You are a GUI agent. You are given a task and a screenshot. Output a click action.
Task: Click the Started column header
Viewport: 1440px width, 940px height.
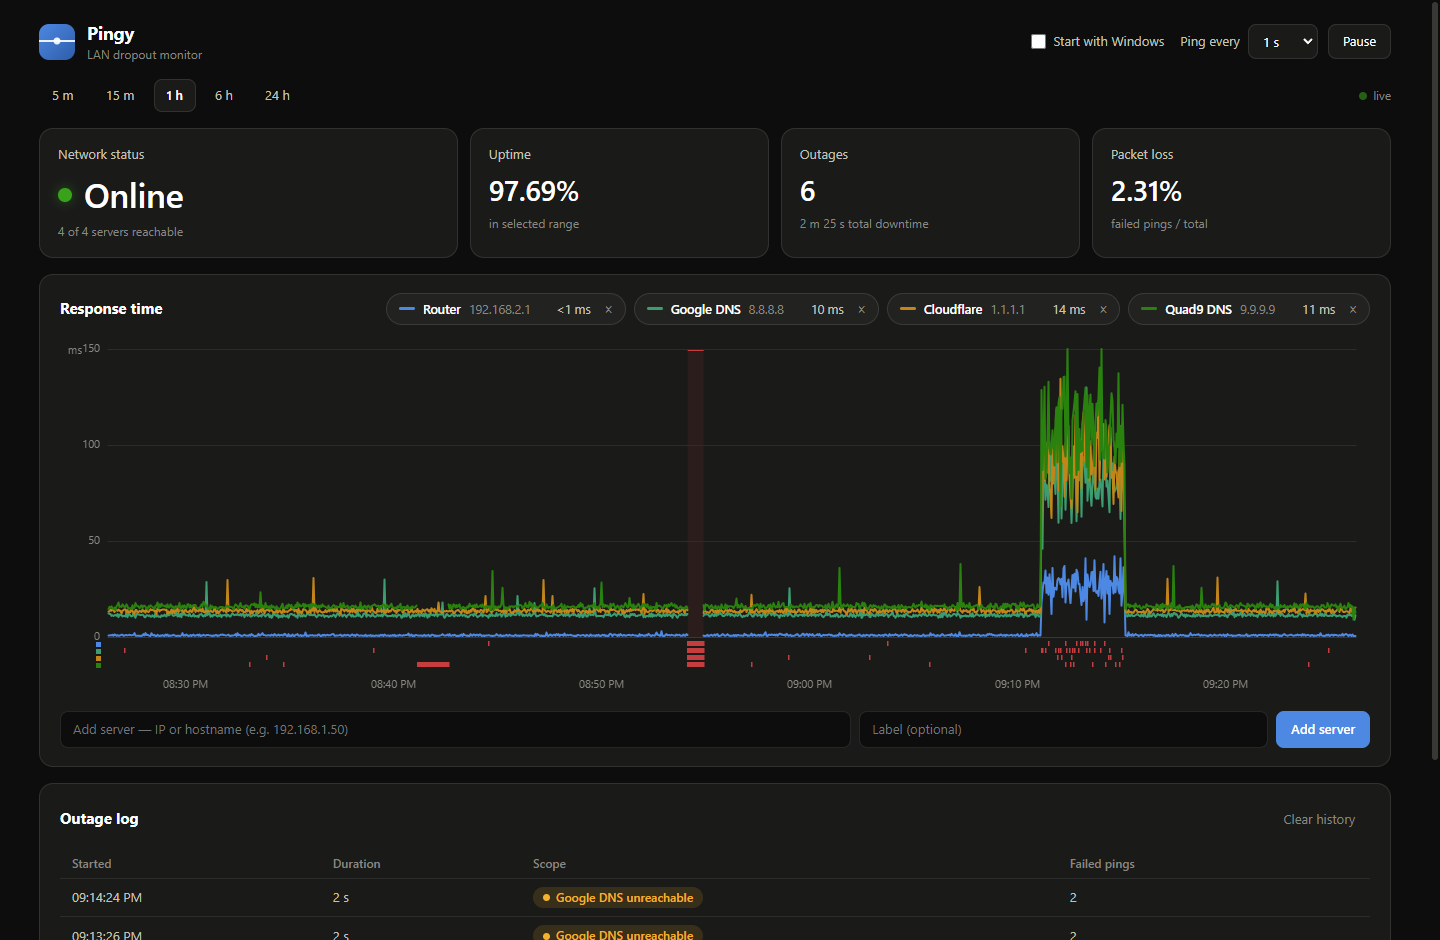(x=92, y=864)
